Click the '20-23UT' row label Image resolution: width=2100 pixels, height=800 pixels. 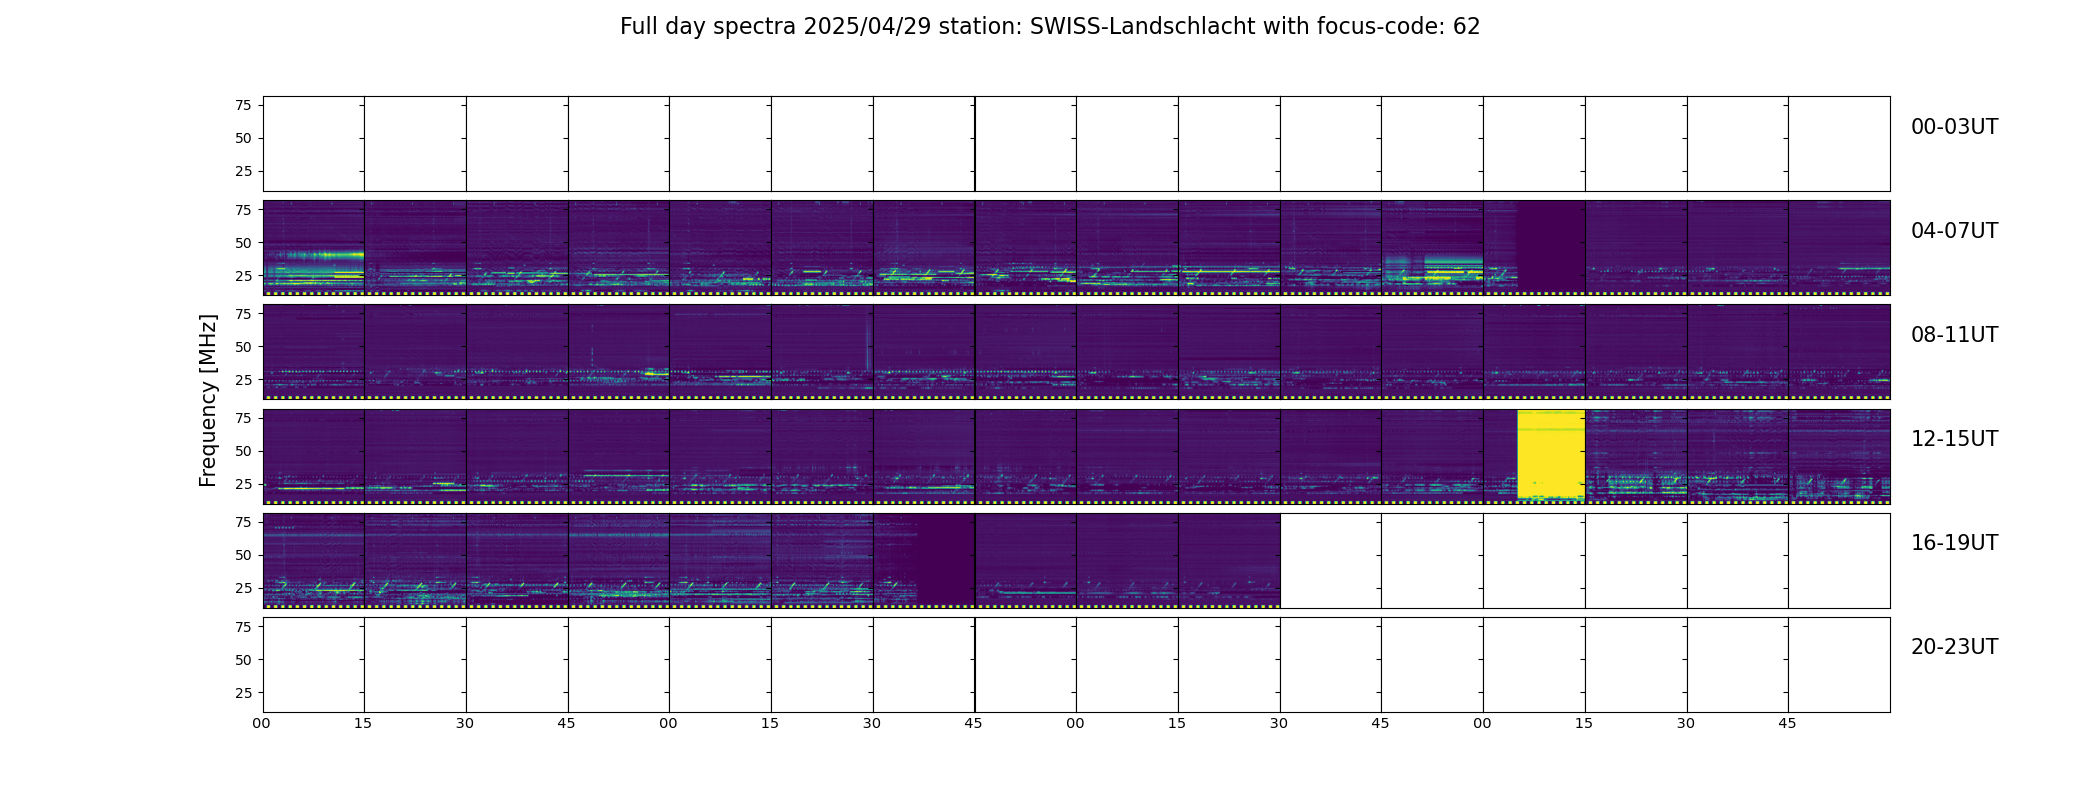1954,647
